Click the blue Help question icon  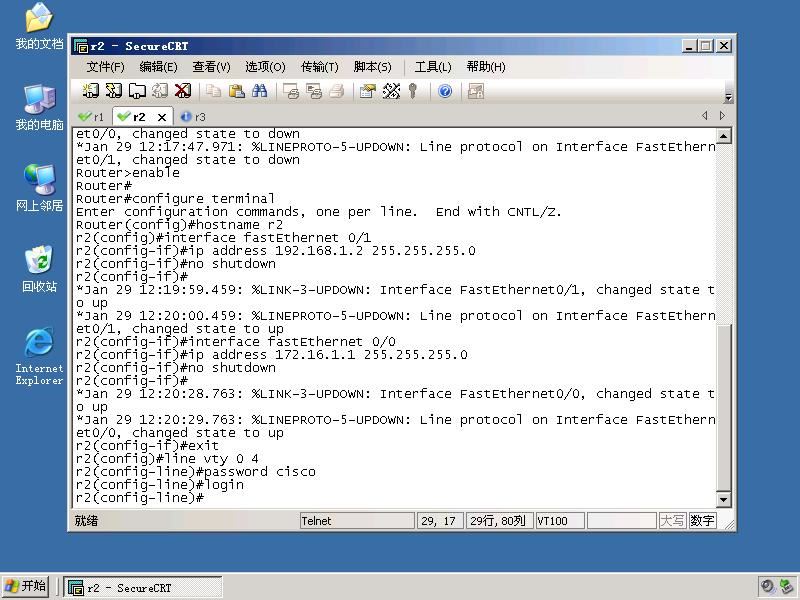click(x=445, y=91)
